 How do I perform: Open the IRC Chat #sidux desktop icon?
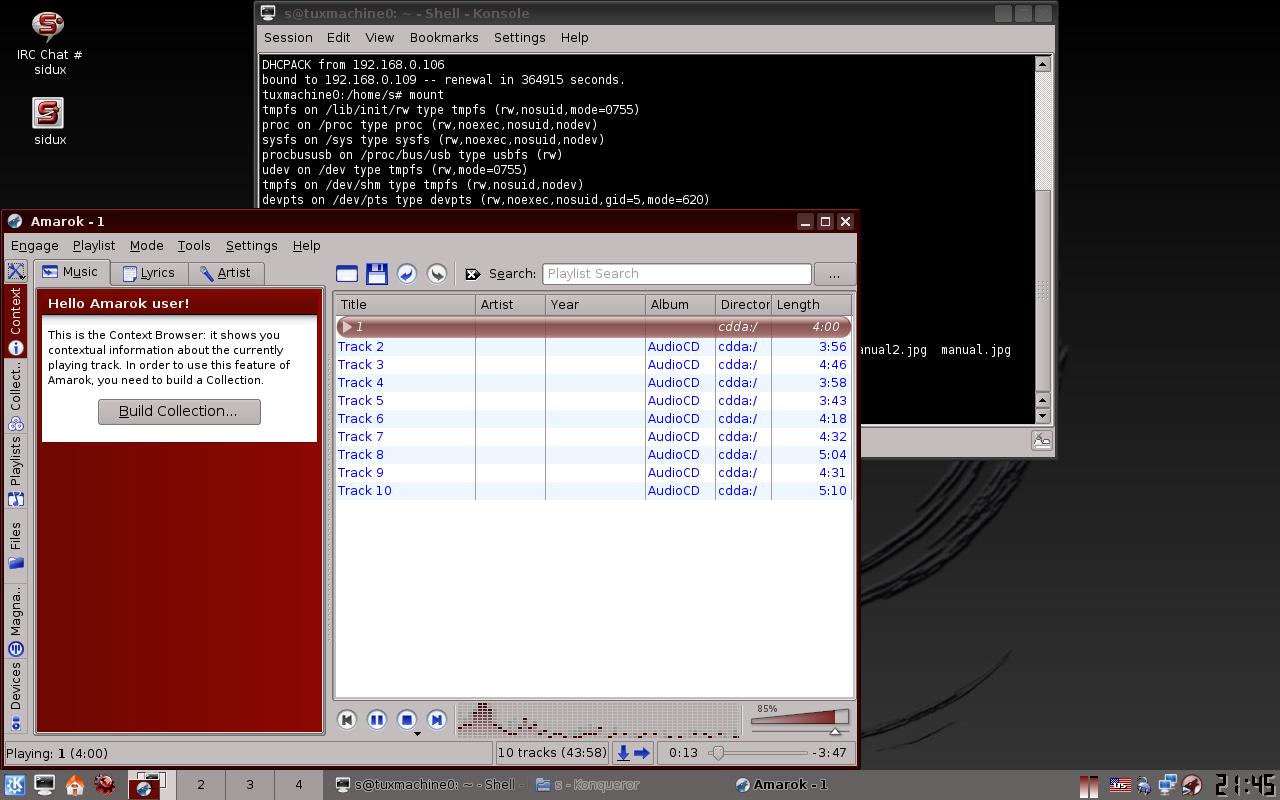(49, 42)
